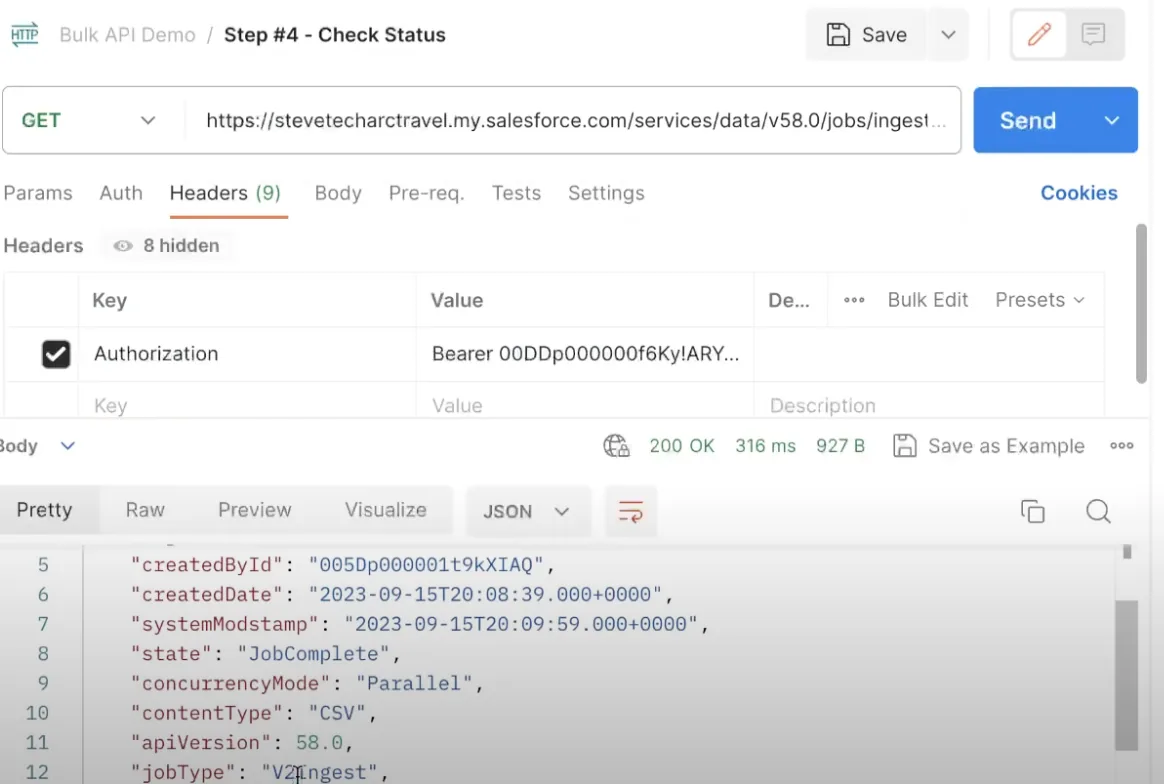Click the "Parallel" concurrencyMode value
Viewport: 1164px width, 784px height.
point(414,684)
